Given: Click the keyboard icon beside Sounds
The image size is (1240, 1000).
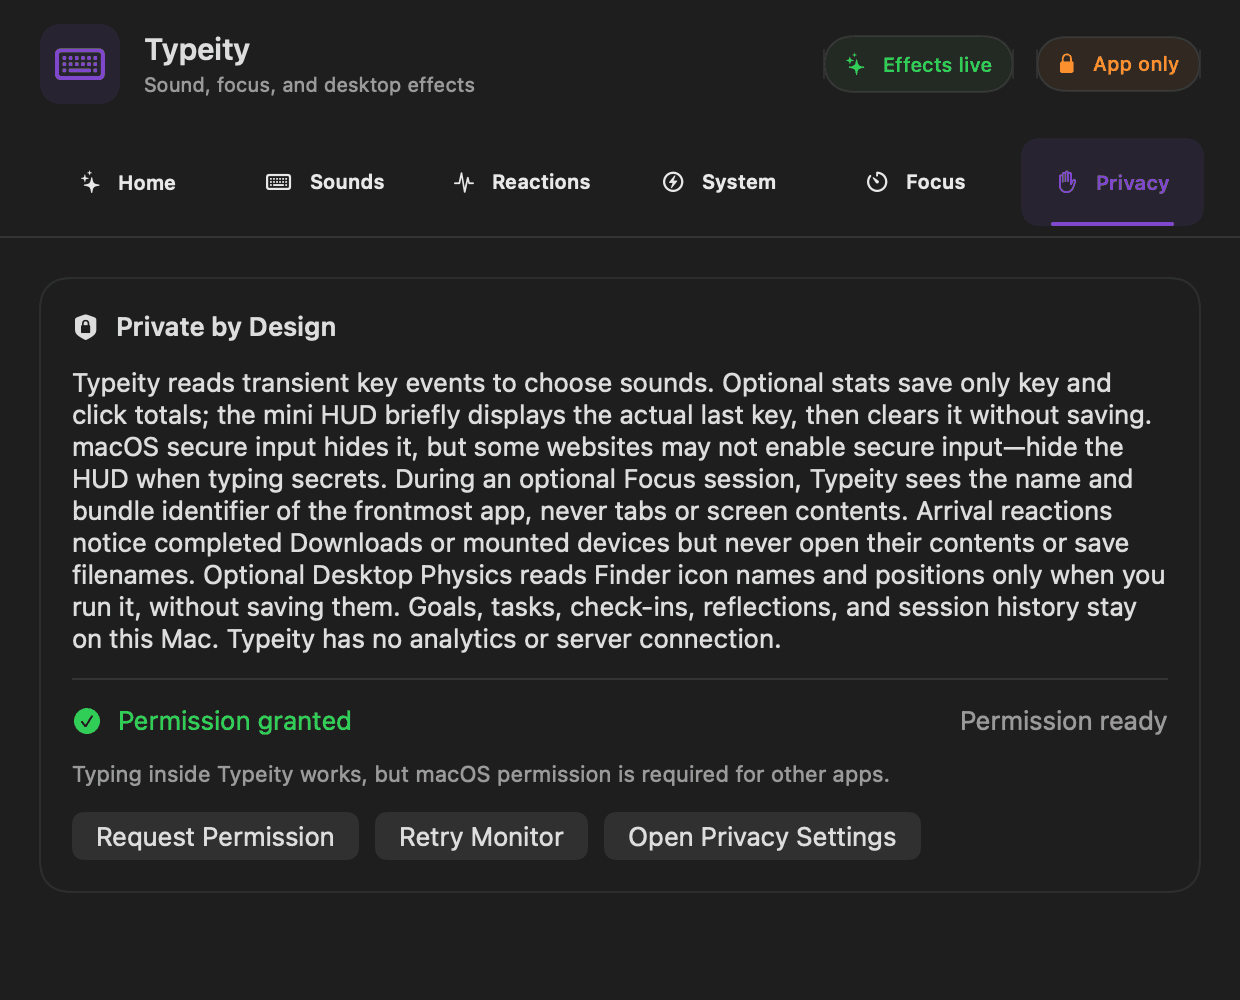Looking at the screenshot, I should tap(278, 182).
